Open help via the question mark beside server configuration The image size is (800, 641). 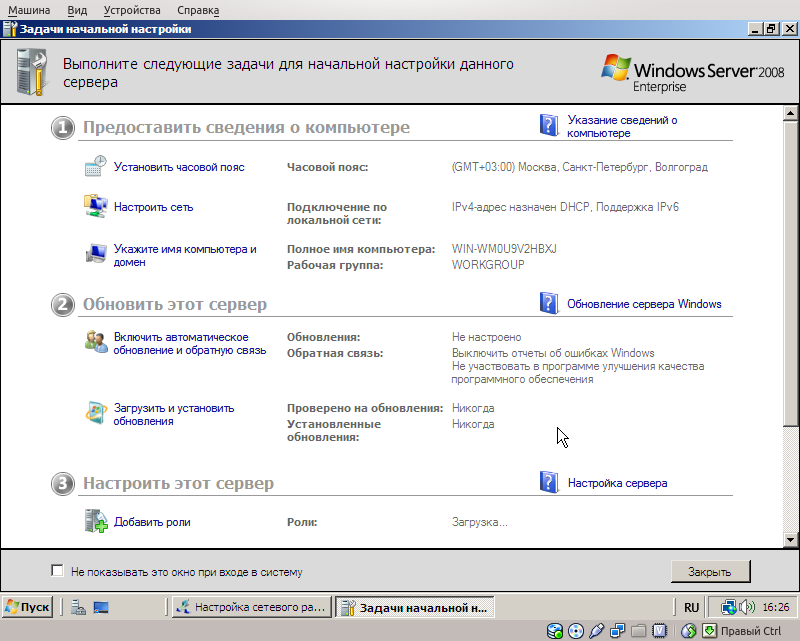(549, 482)
